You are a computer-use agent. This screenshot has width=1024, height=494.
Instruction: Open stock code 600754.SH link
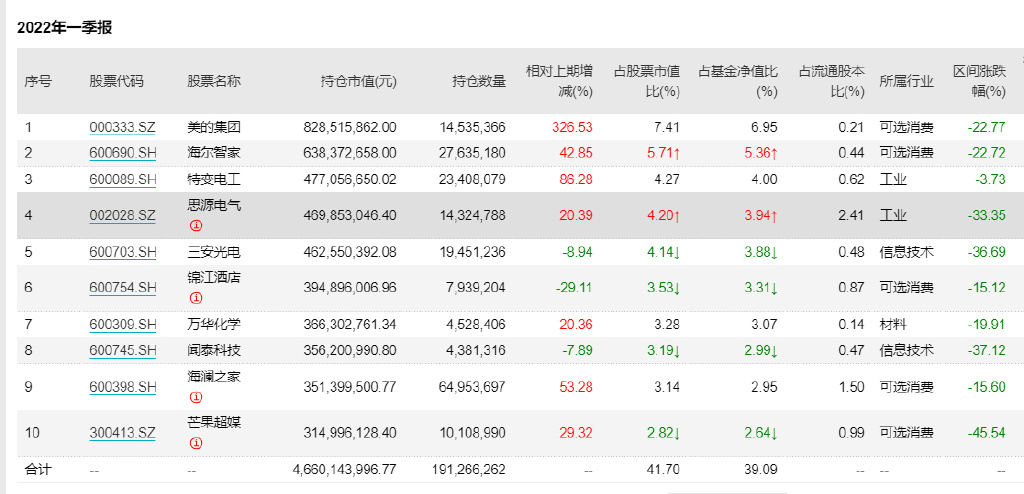123,288
